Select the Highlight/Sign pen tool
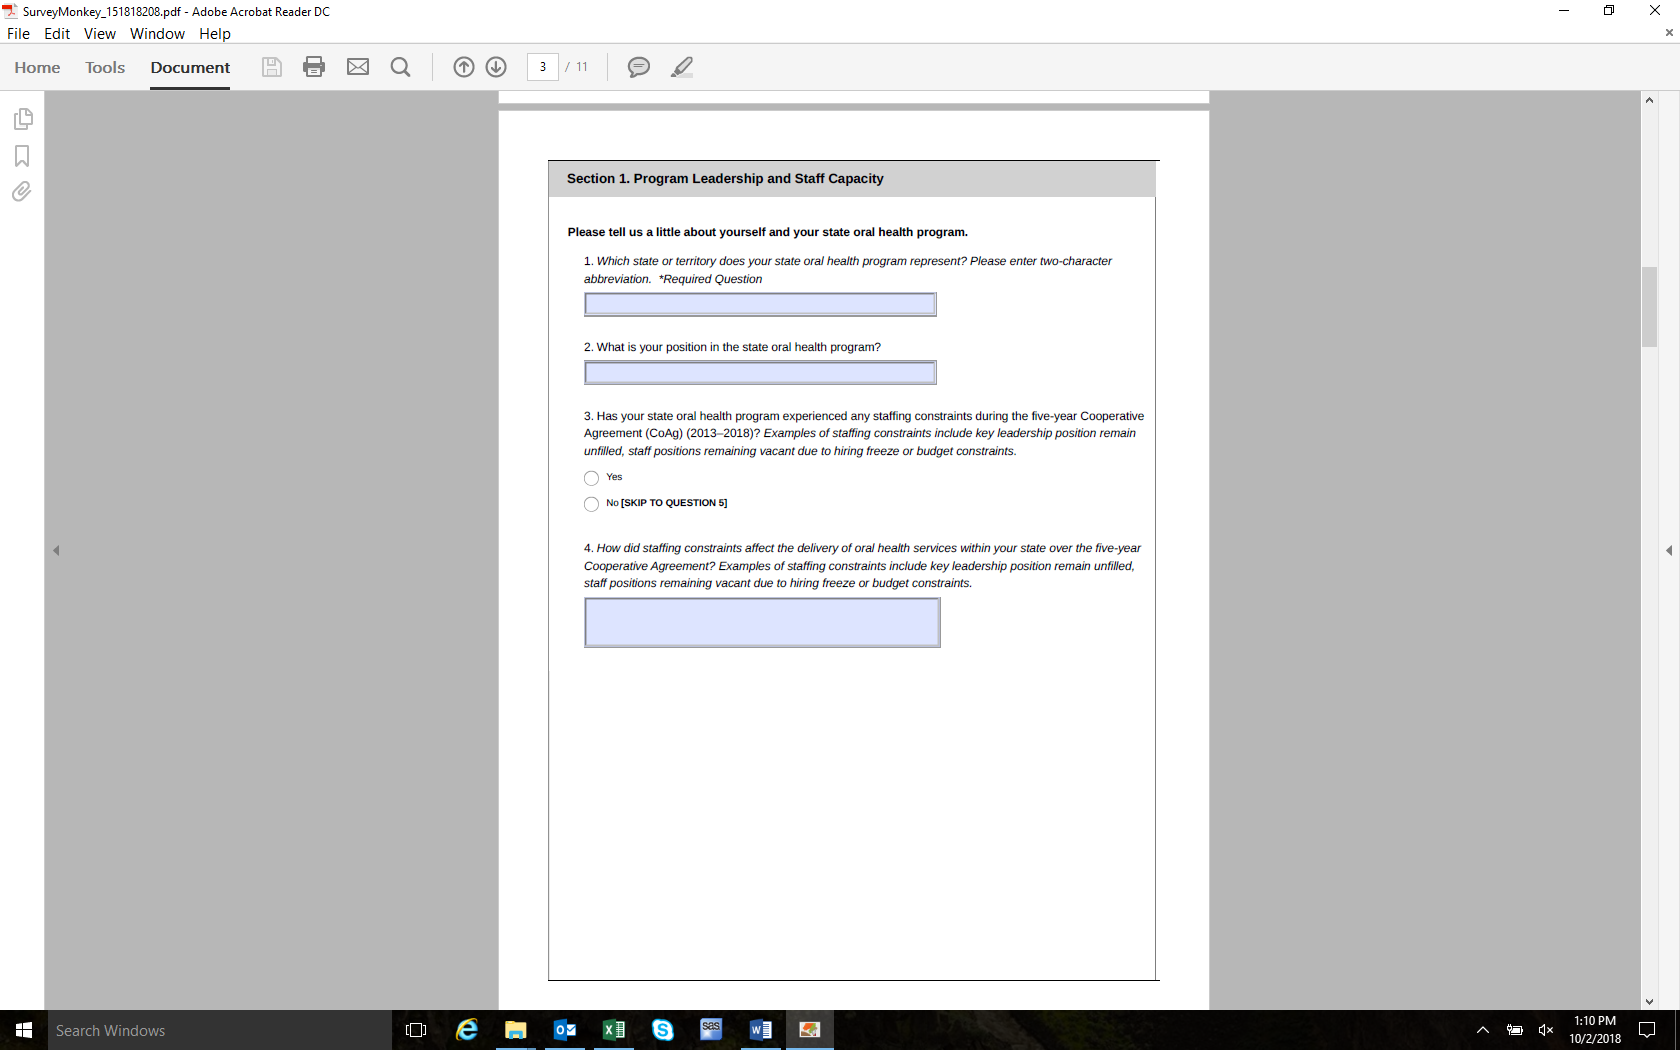The width and height of the screenshot is (1680, 1050). 682,67
